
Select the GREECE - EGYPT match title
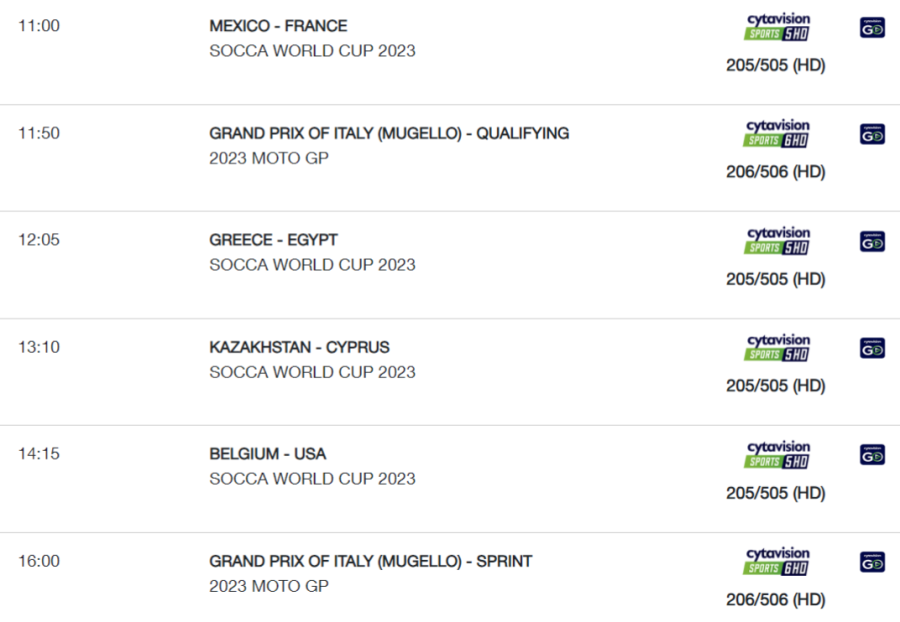point(273,240)
